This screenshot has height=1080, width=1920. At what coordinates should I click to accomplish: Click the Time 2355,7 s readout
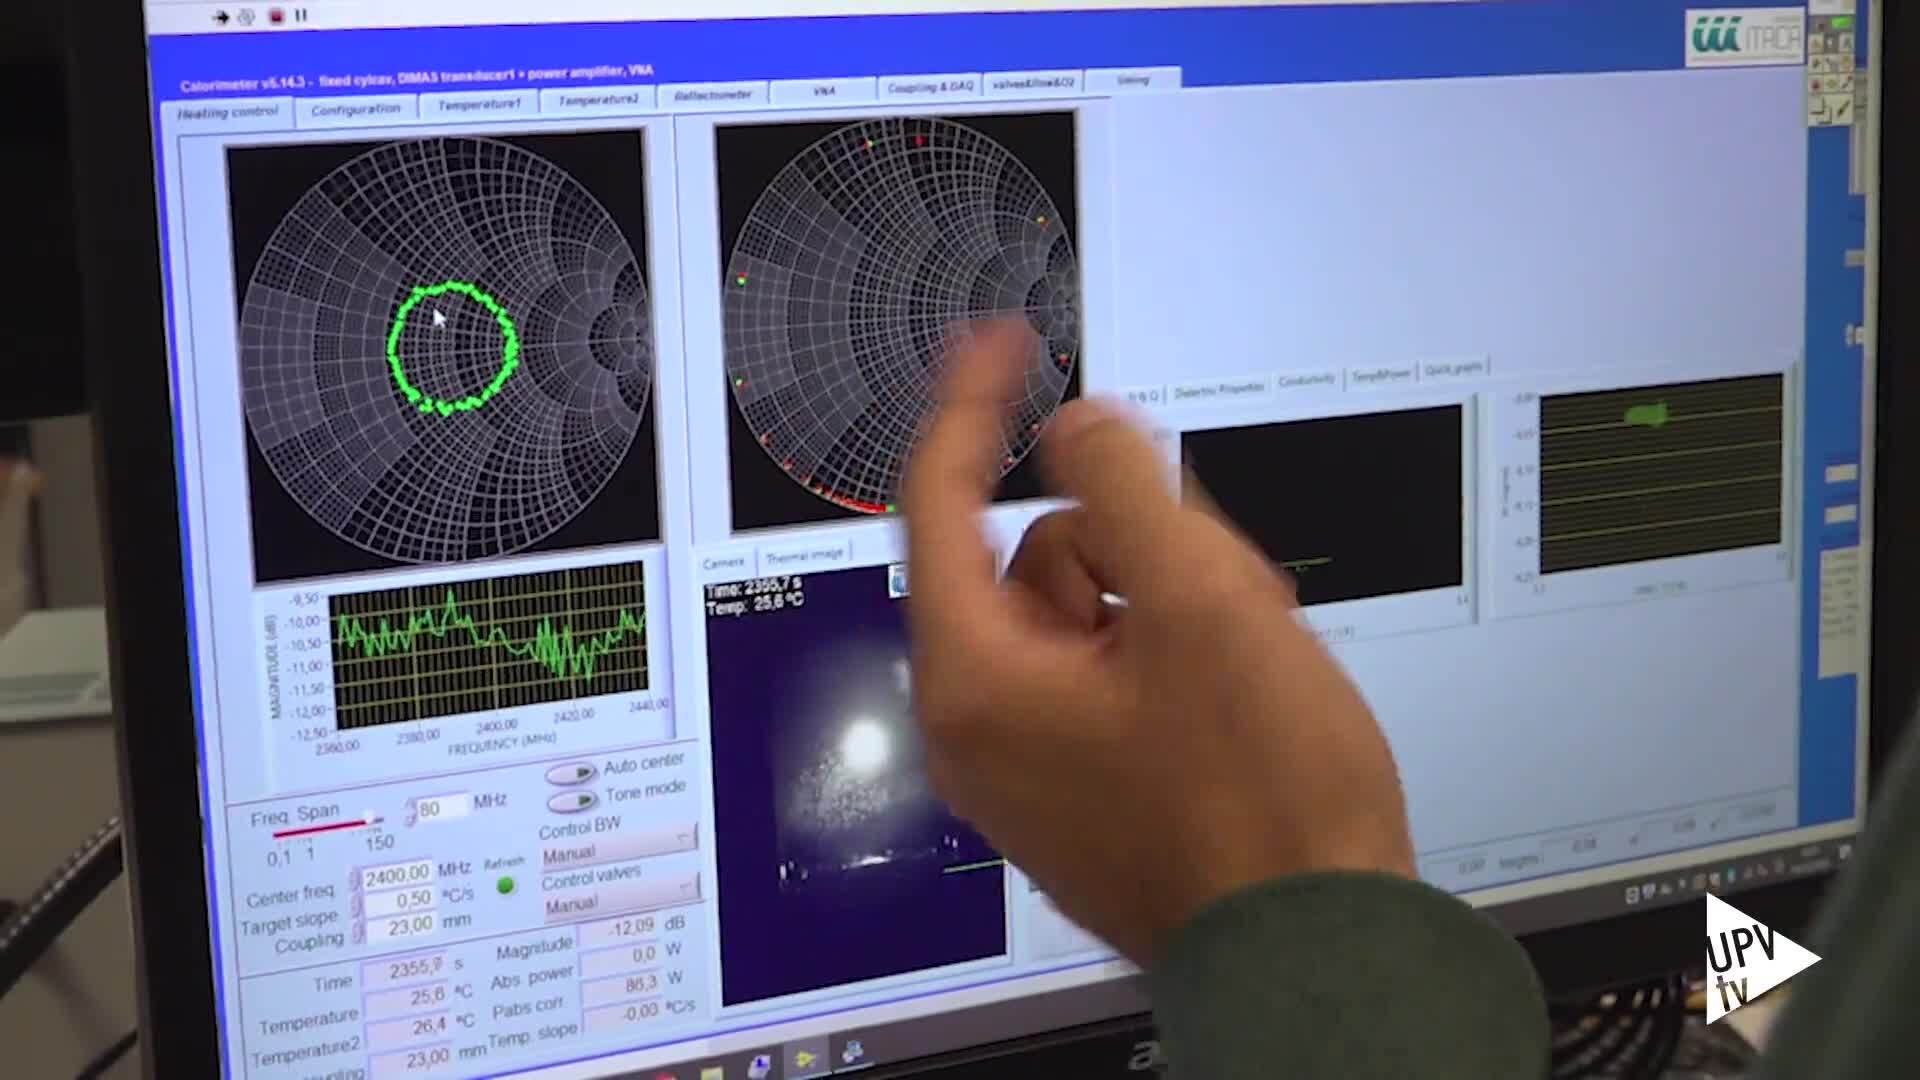405,969
